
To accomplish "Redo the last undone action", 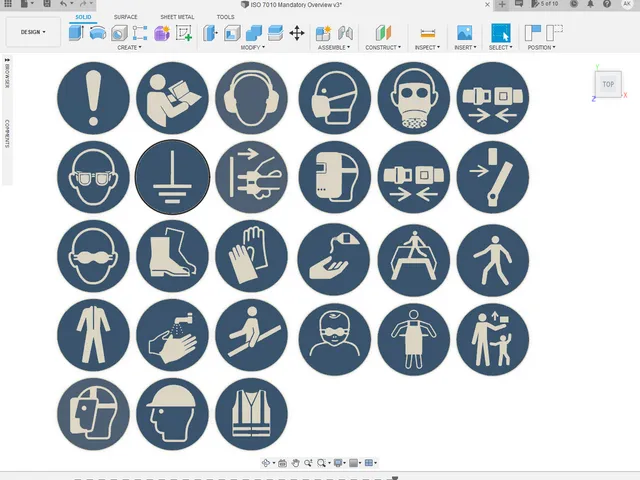I will (x=85, y=4).
